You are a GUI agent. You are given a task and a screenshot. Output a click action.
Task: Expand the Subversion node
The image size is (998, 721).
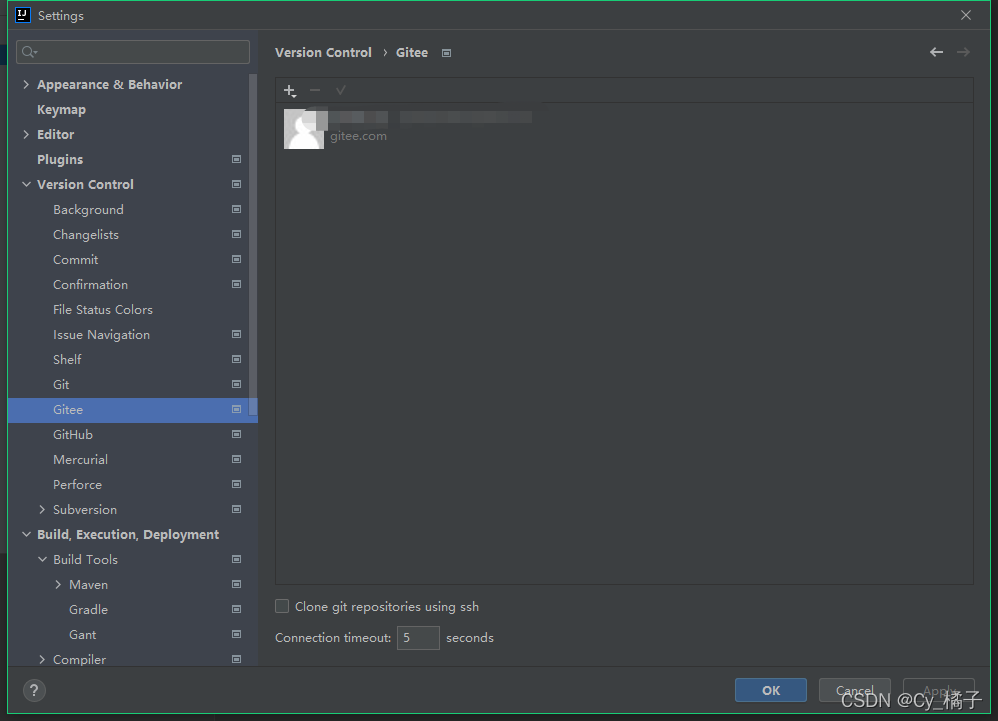pyautogui.click(x=42, y=510)
